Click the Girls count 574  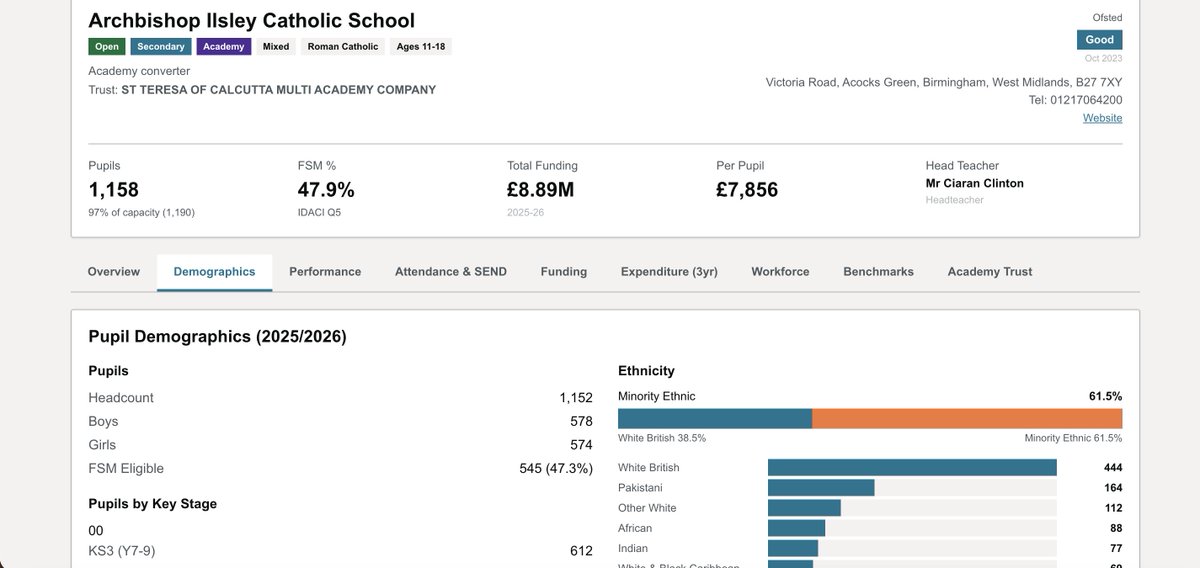point(581,445)
